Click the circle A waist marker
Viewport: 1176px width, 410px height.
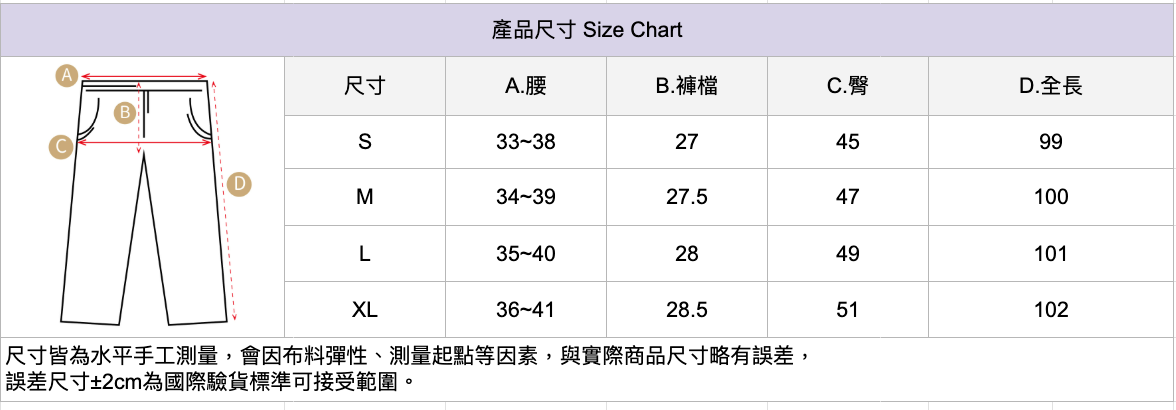coord(67,75)
